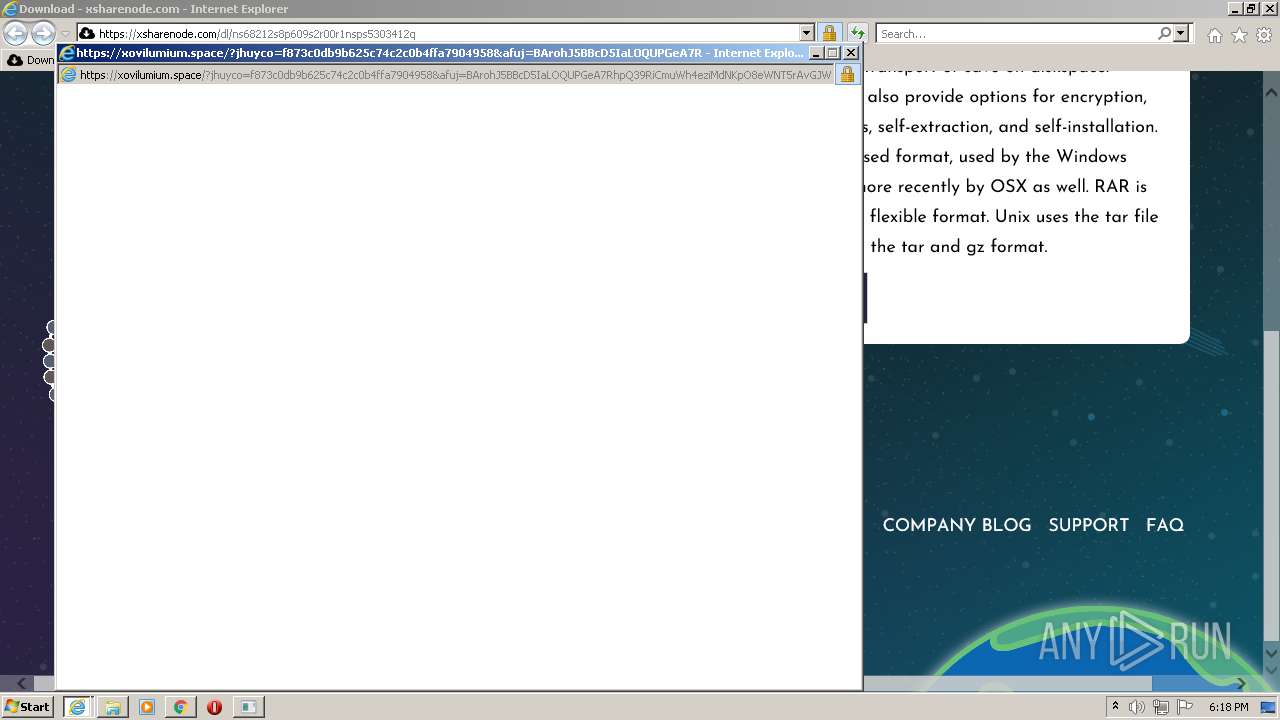Click the Show desktop tray button

[x=1269, y=707]
